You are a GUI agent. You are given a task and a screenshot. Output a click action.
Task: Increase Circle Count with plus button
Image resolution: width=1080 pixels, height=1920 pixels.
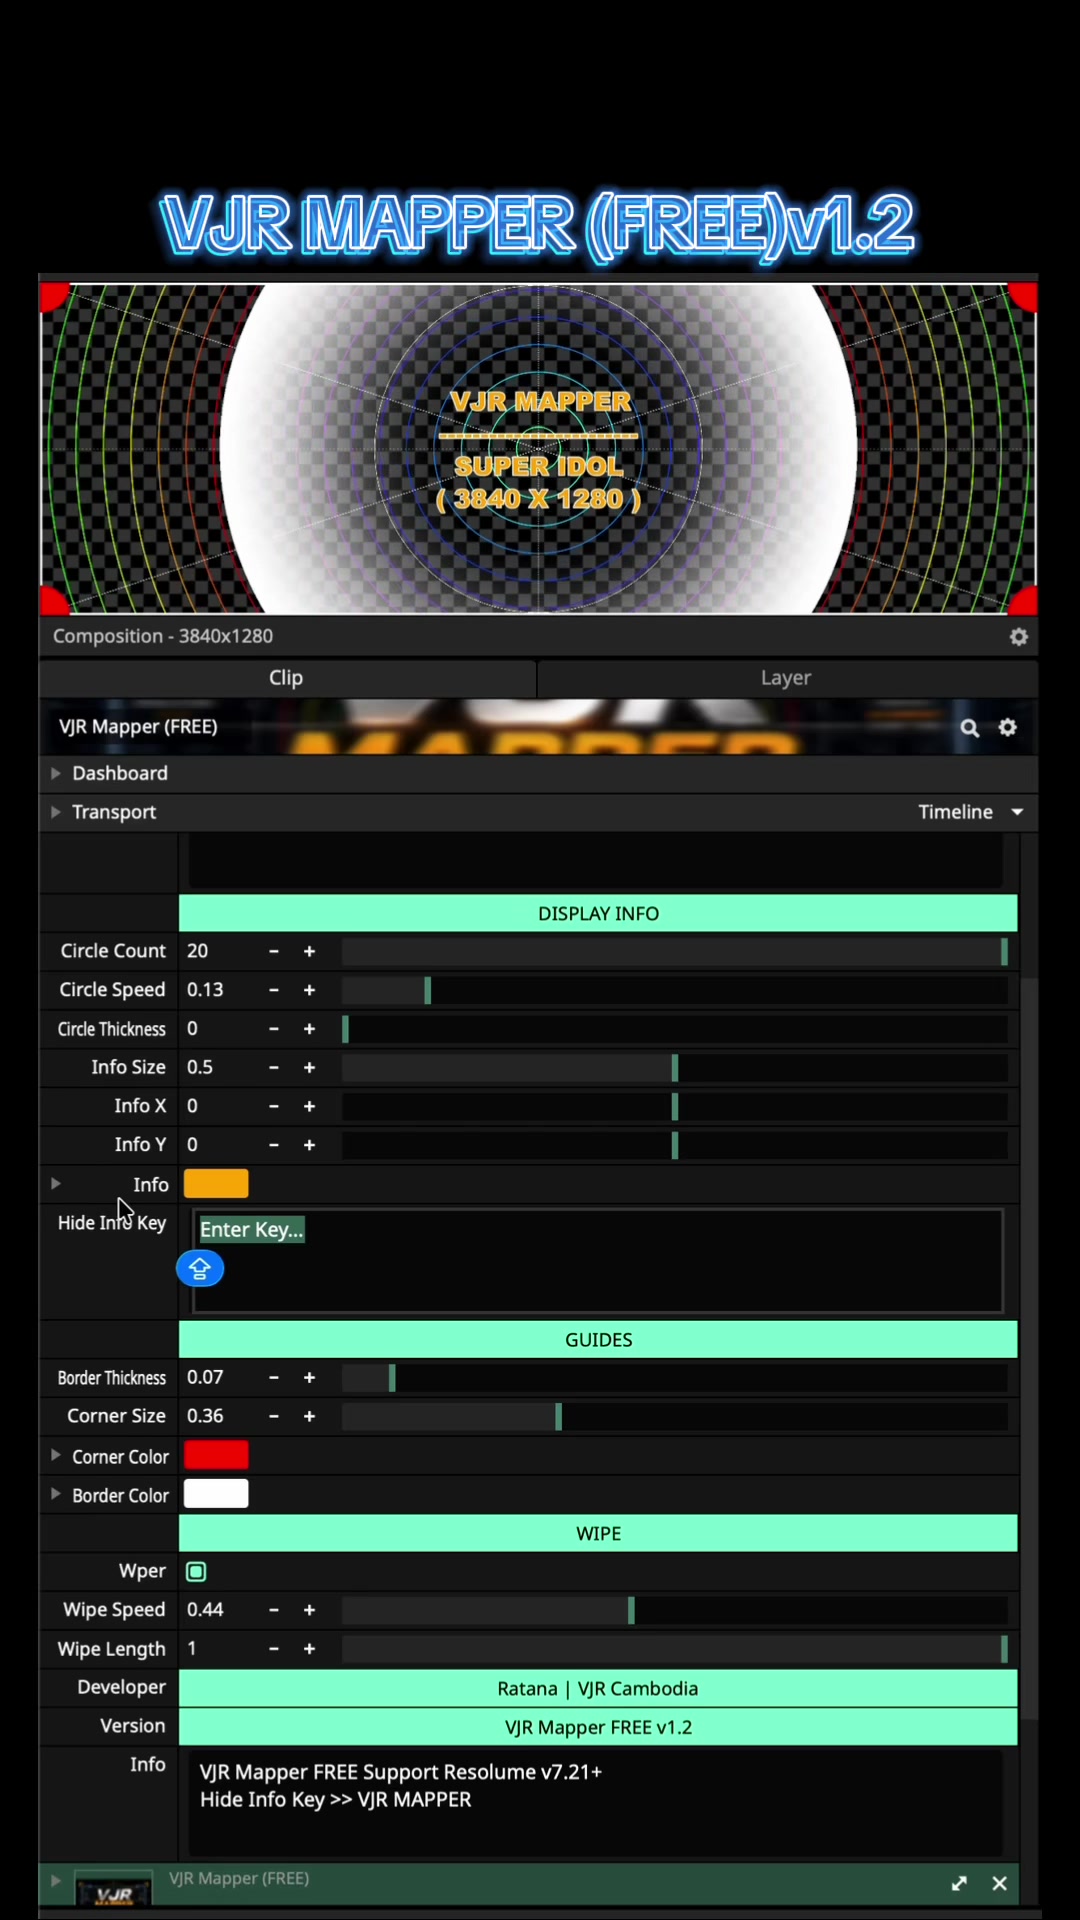tap(309, 952)
